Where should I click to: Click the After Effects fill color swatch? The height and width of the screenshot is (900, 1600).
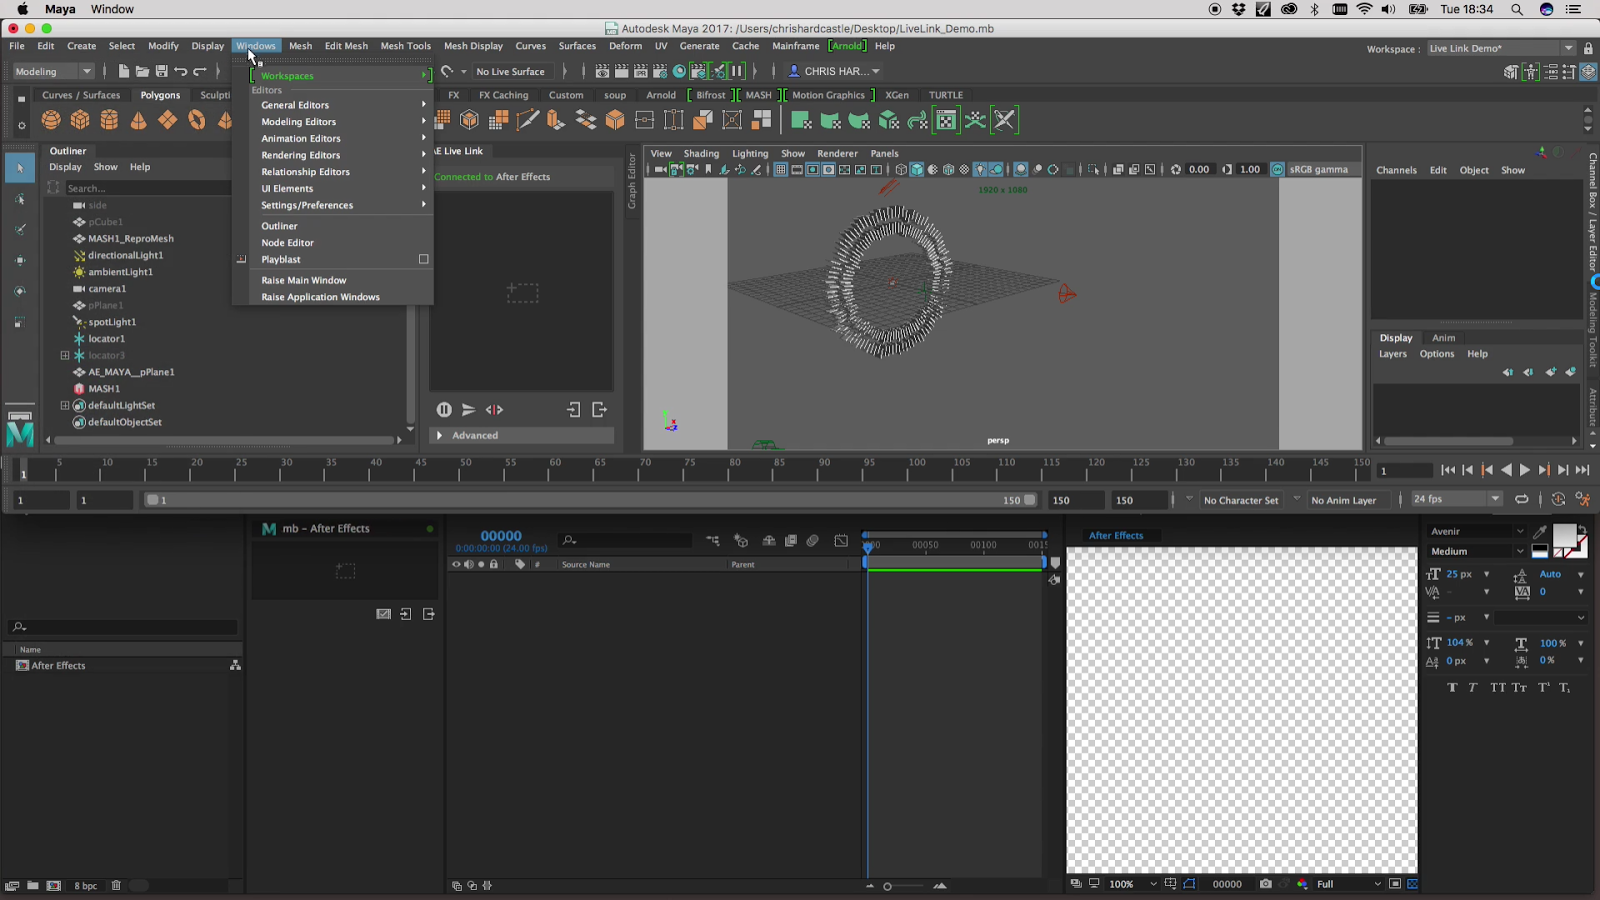1563,535
